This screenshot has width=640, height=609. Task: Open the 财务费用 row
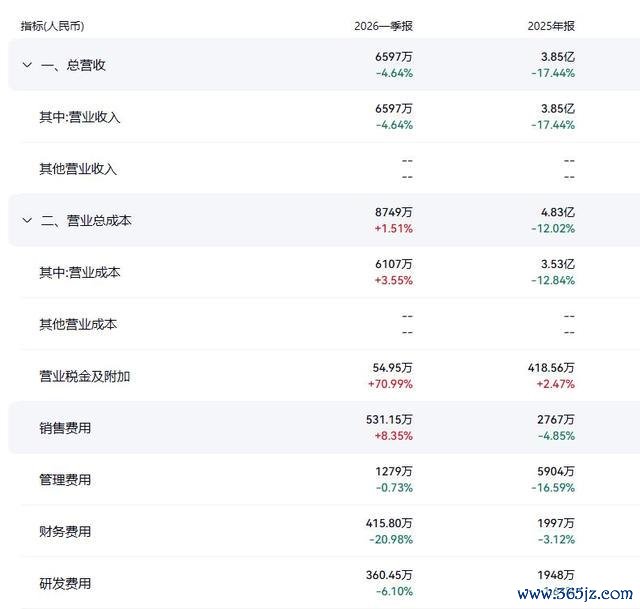324,531
